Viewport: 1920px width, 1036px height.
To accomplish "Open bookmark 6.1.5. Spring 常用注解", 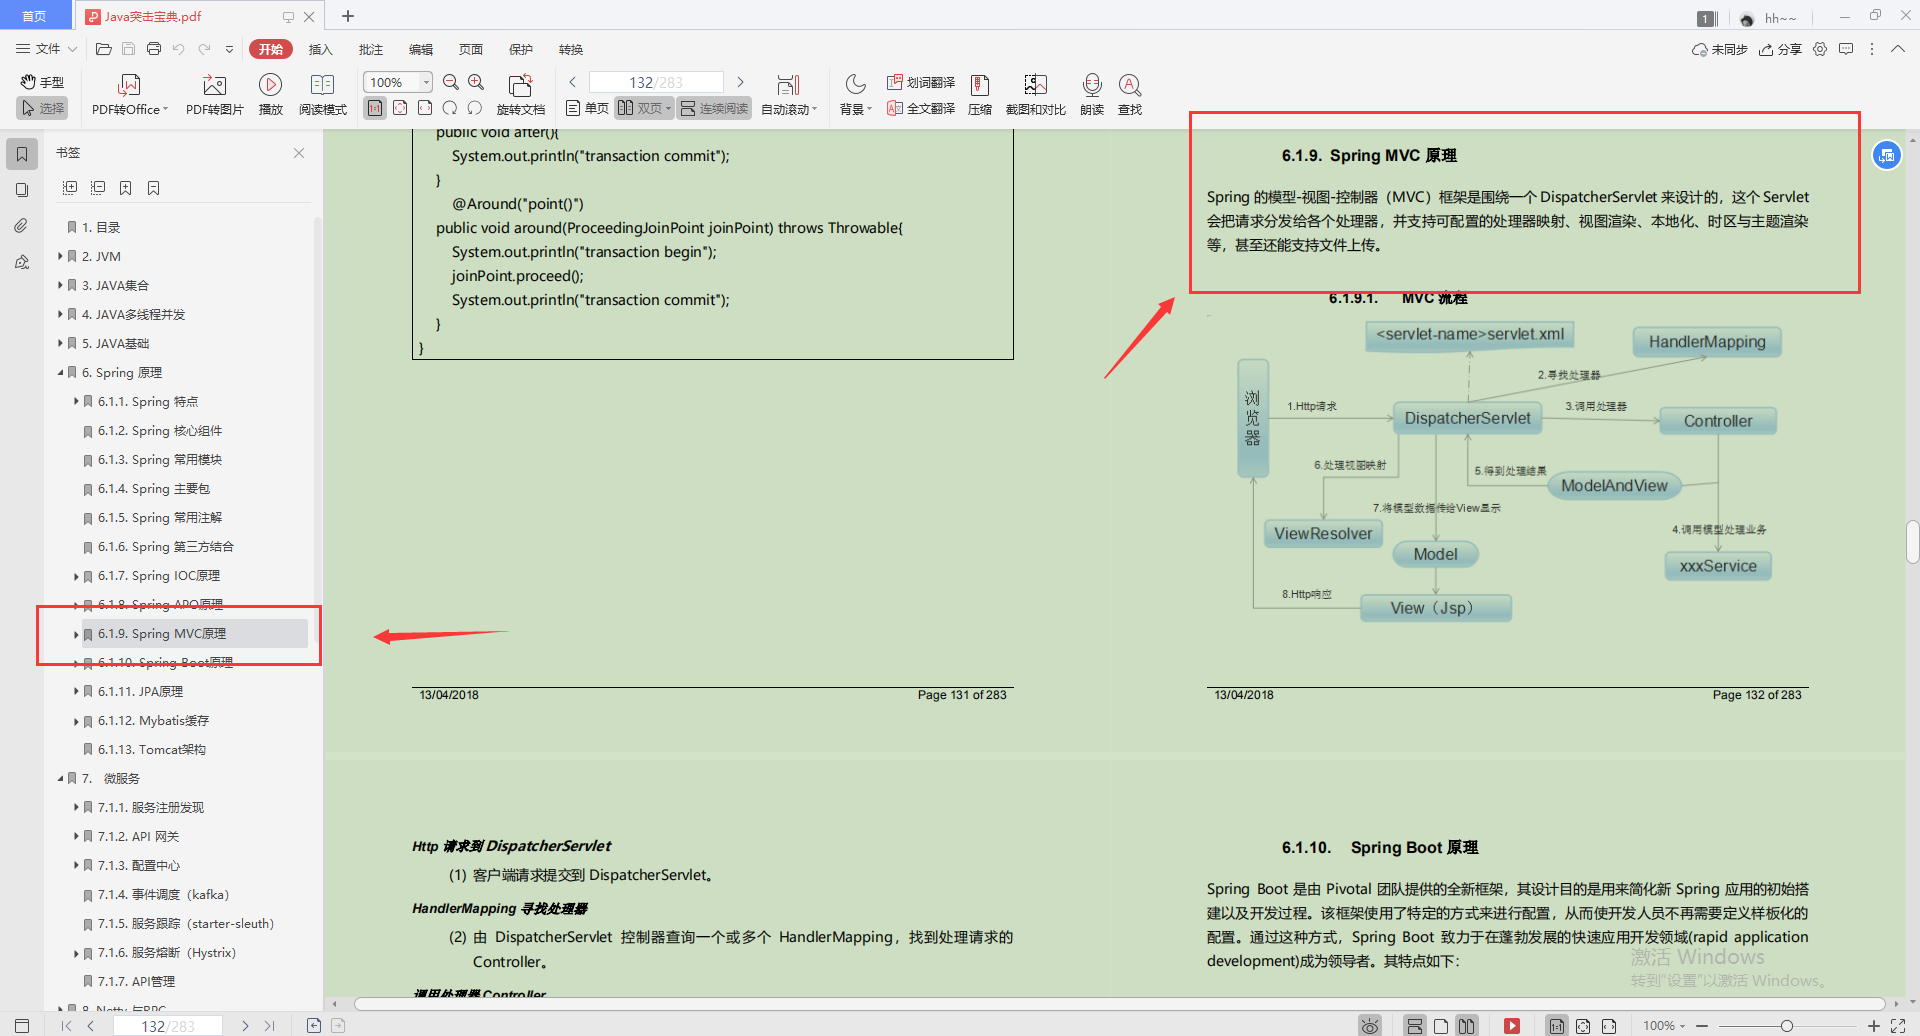I will 160,518.
